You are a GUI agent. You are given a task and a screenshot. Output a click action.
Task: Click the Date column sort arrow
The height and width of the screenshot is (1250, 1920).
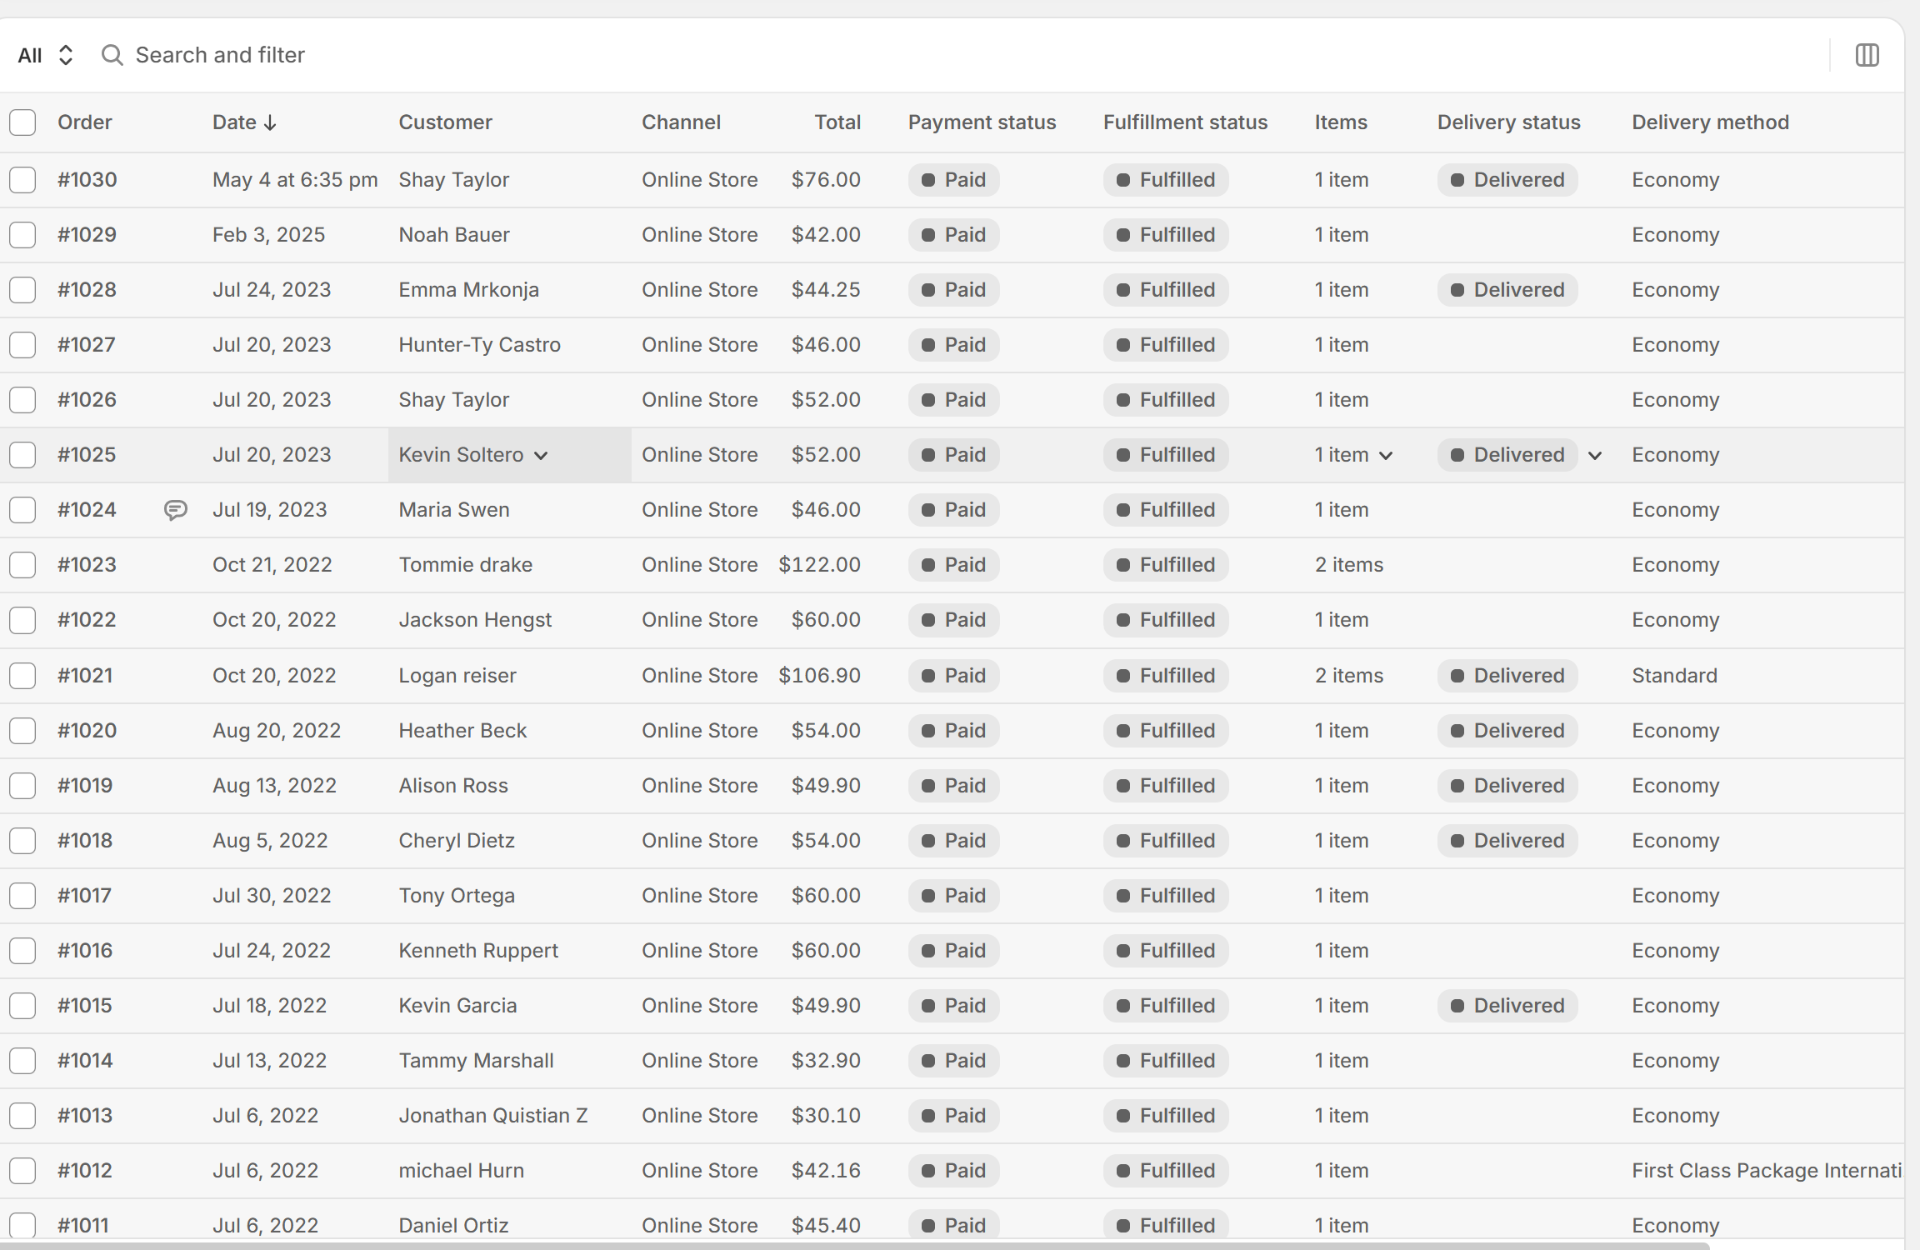(x=270, y=122)
